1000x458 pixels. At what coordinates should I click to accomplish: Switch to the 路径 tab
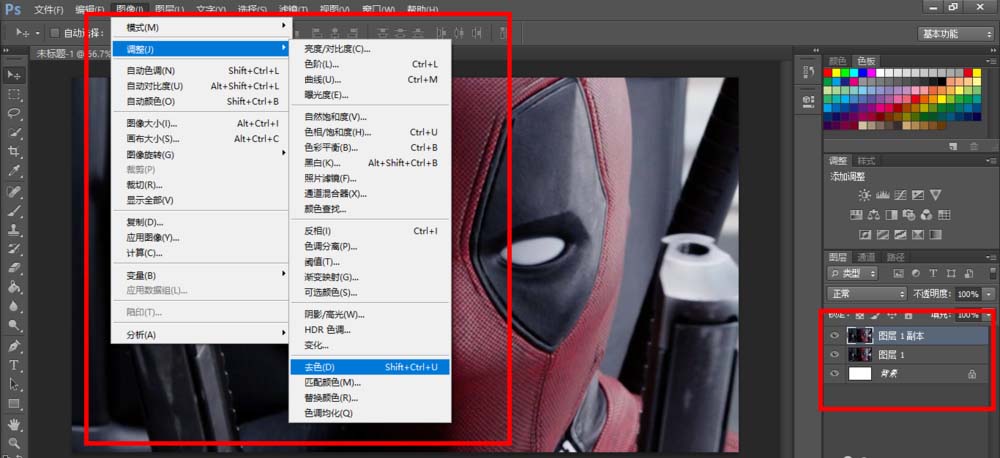pos(895,258)
